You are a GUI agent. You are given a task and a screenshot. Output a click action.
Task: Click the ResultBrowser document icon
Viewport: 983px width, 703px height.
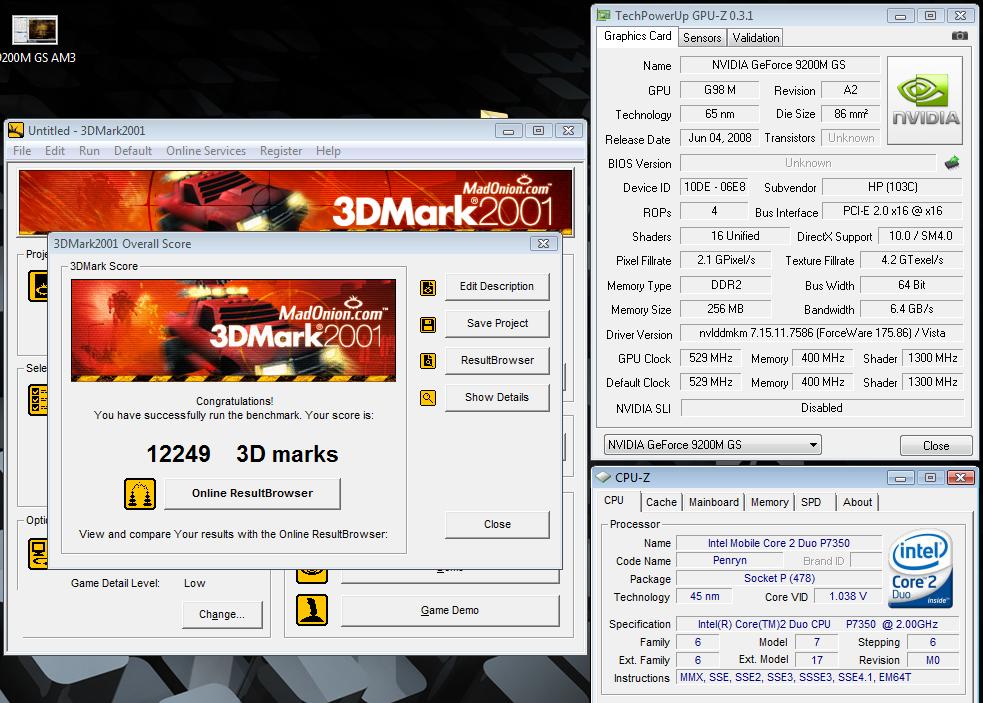coord(428,361)
